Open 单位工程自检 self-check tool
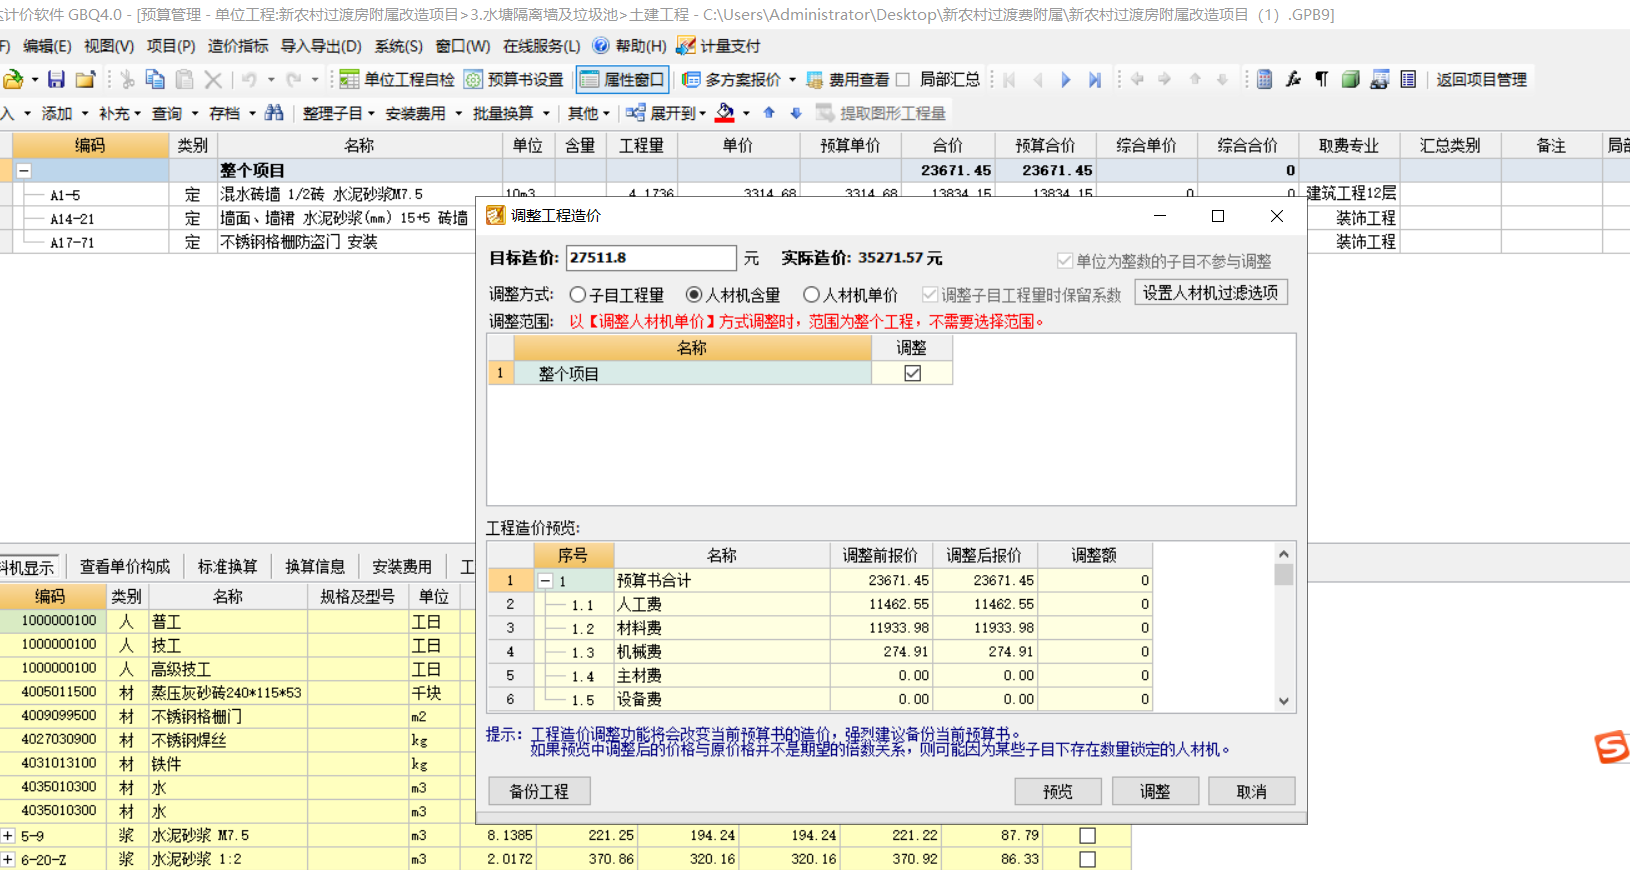 [397, 79]
